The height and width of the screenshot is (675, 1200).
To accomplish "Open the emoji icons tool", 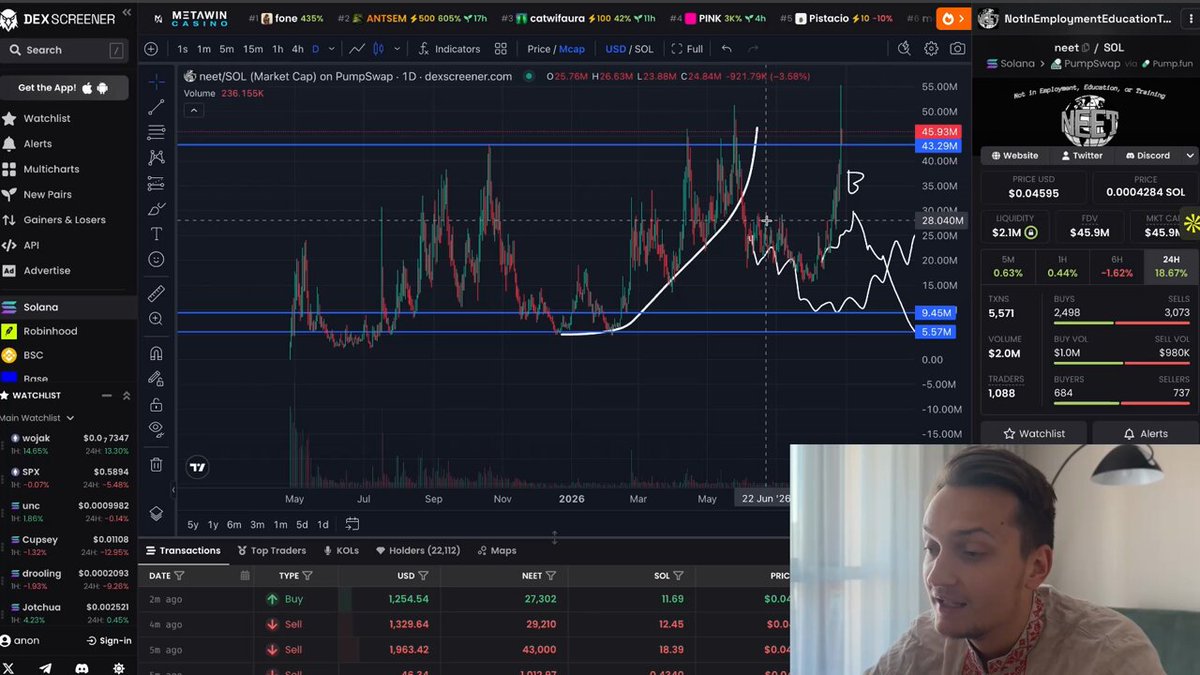I will [156, 259].
